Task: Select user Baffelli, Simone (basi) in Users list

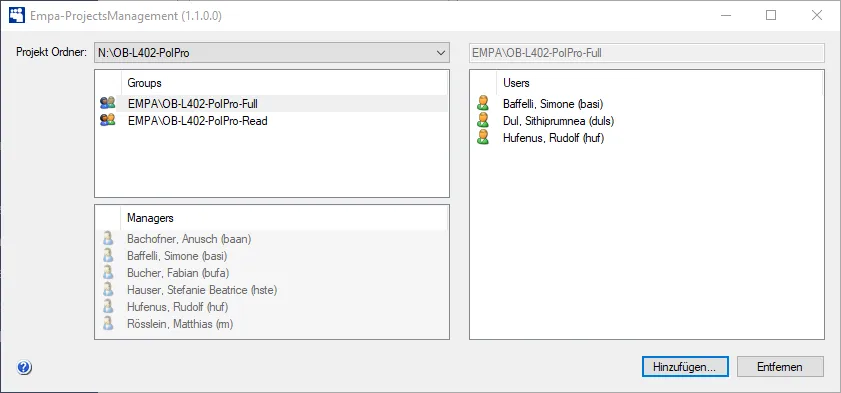Action: point(553,103)
